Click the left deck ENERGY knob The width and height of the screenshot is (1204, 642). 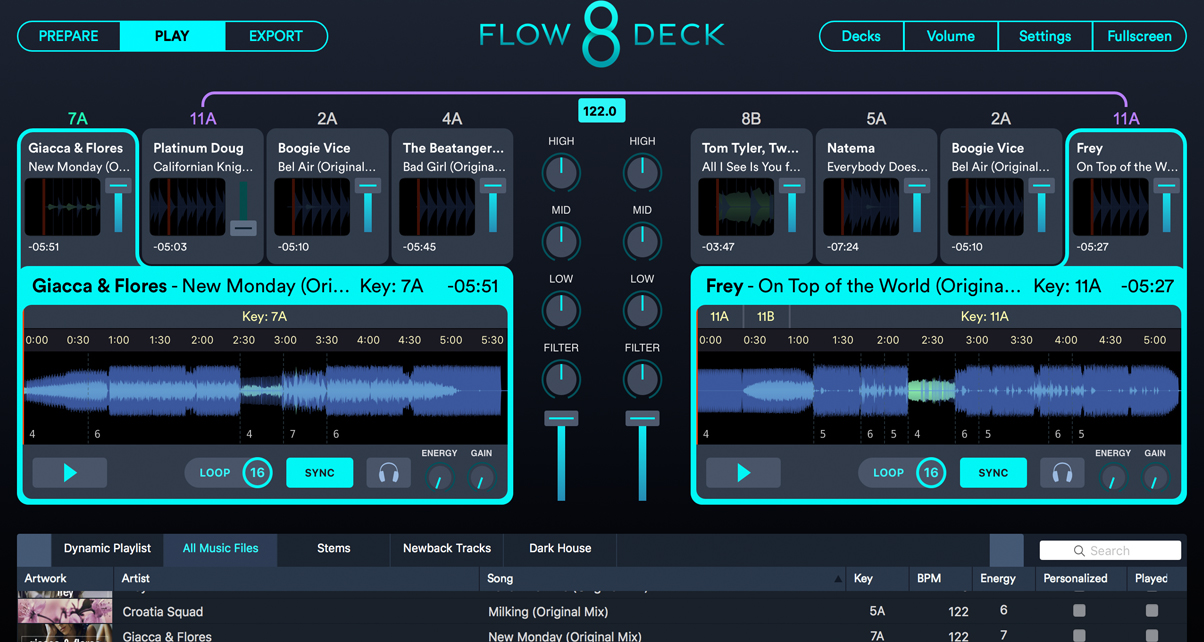(439, 480)
